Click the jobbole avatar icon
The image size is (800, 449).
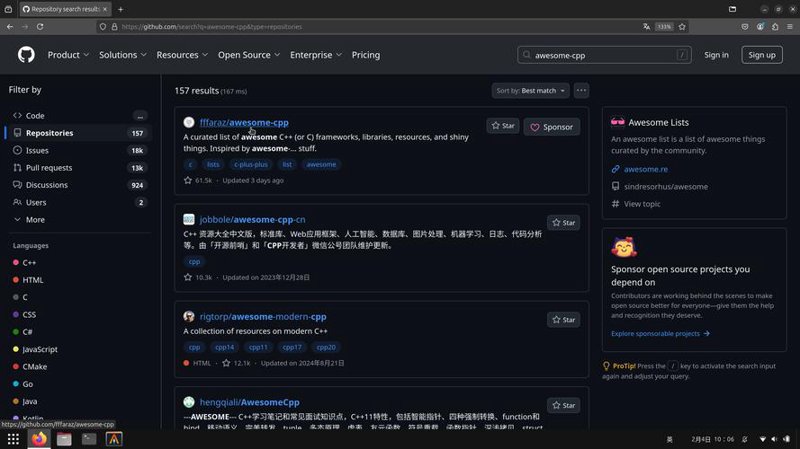click(x=189, y=219)
